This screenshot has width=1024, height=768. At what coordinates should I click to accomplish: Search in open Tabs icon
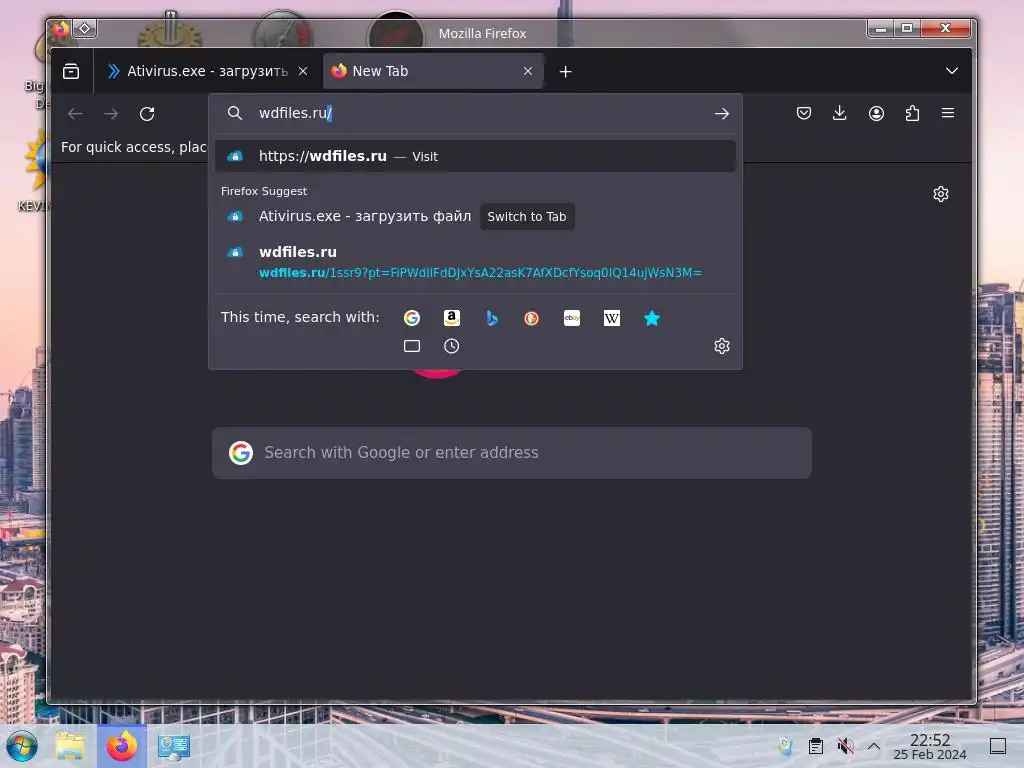coord(411,346)
